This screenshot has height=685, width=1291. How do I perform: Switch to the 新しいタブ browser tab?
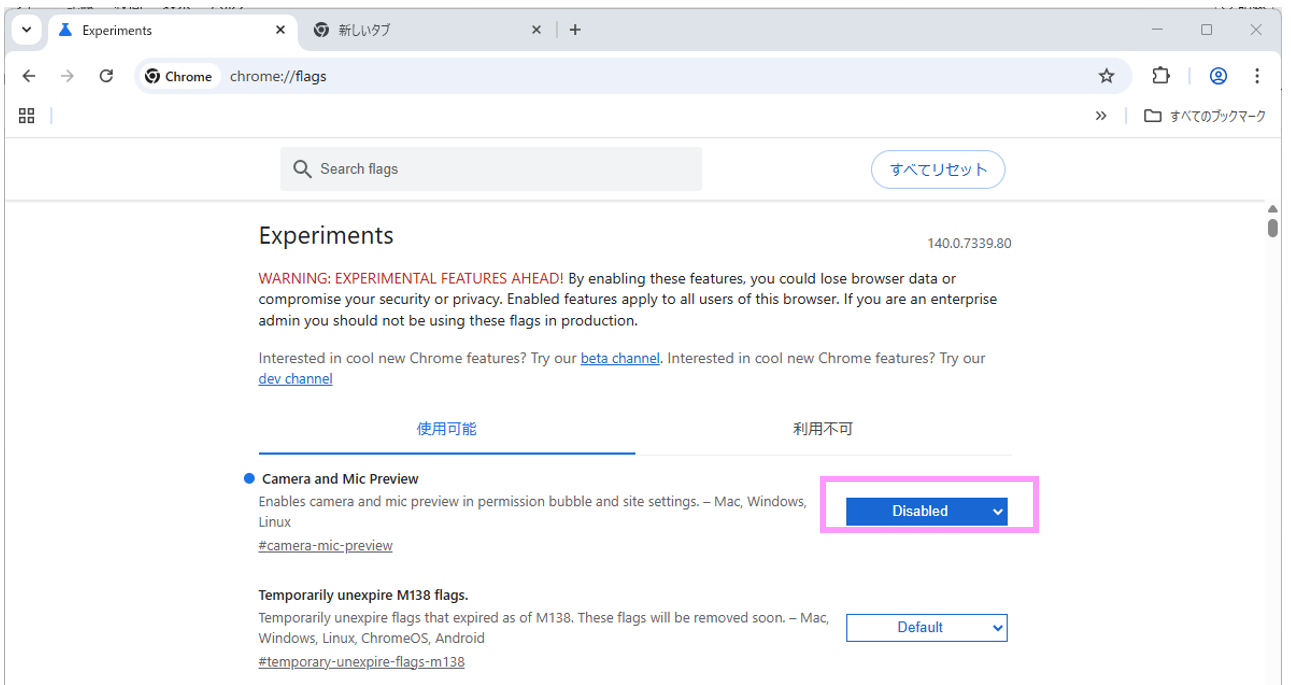click(x=420, y=30)
